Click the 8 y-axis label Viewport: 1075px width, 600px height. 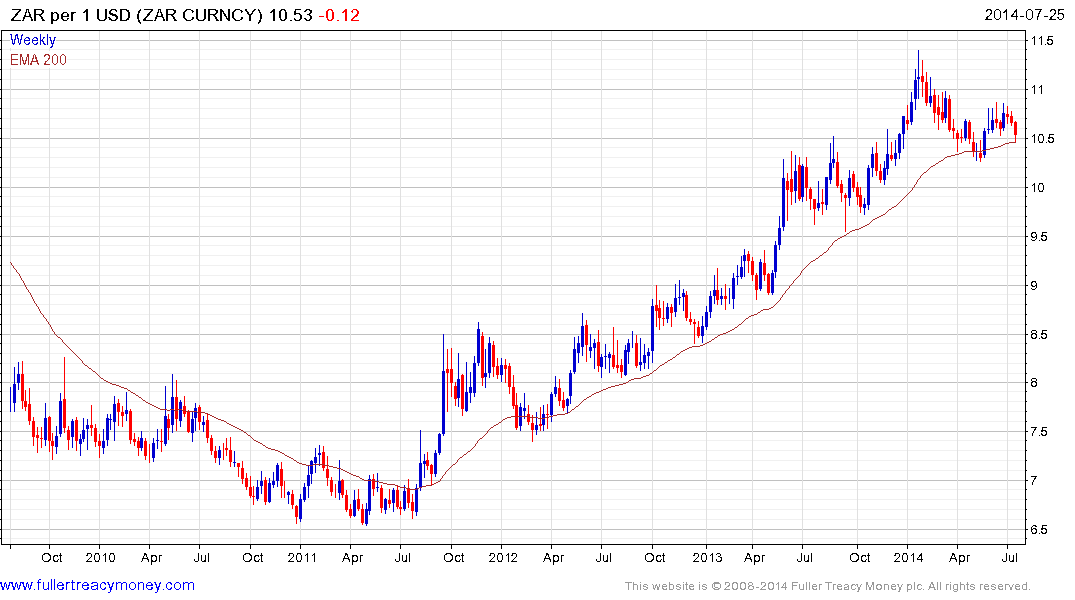[1035, 383]
